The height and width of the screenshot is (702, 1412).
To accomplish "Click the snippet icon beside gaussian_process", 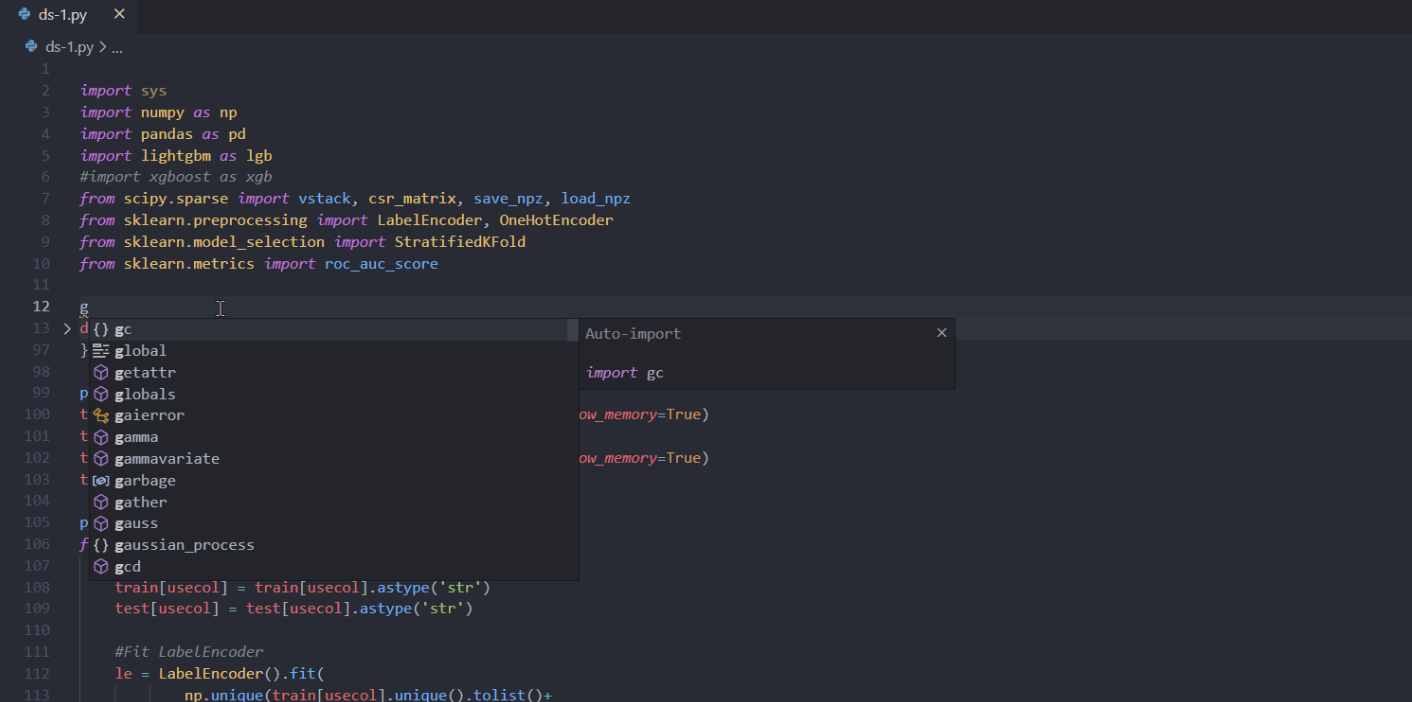I will (100, 544).
